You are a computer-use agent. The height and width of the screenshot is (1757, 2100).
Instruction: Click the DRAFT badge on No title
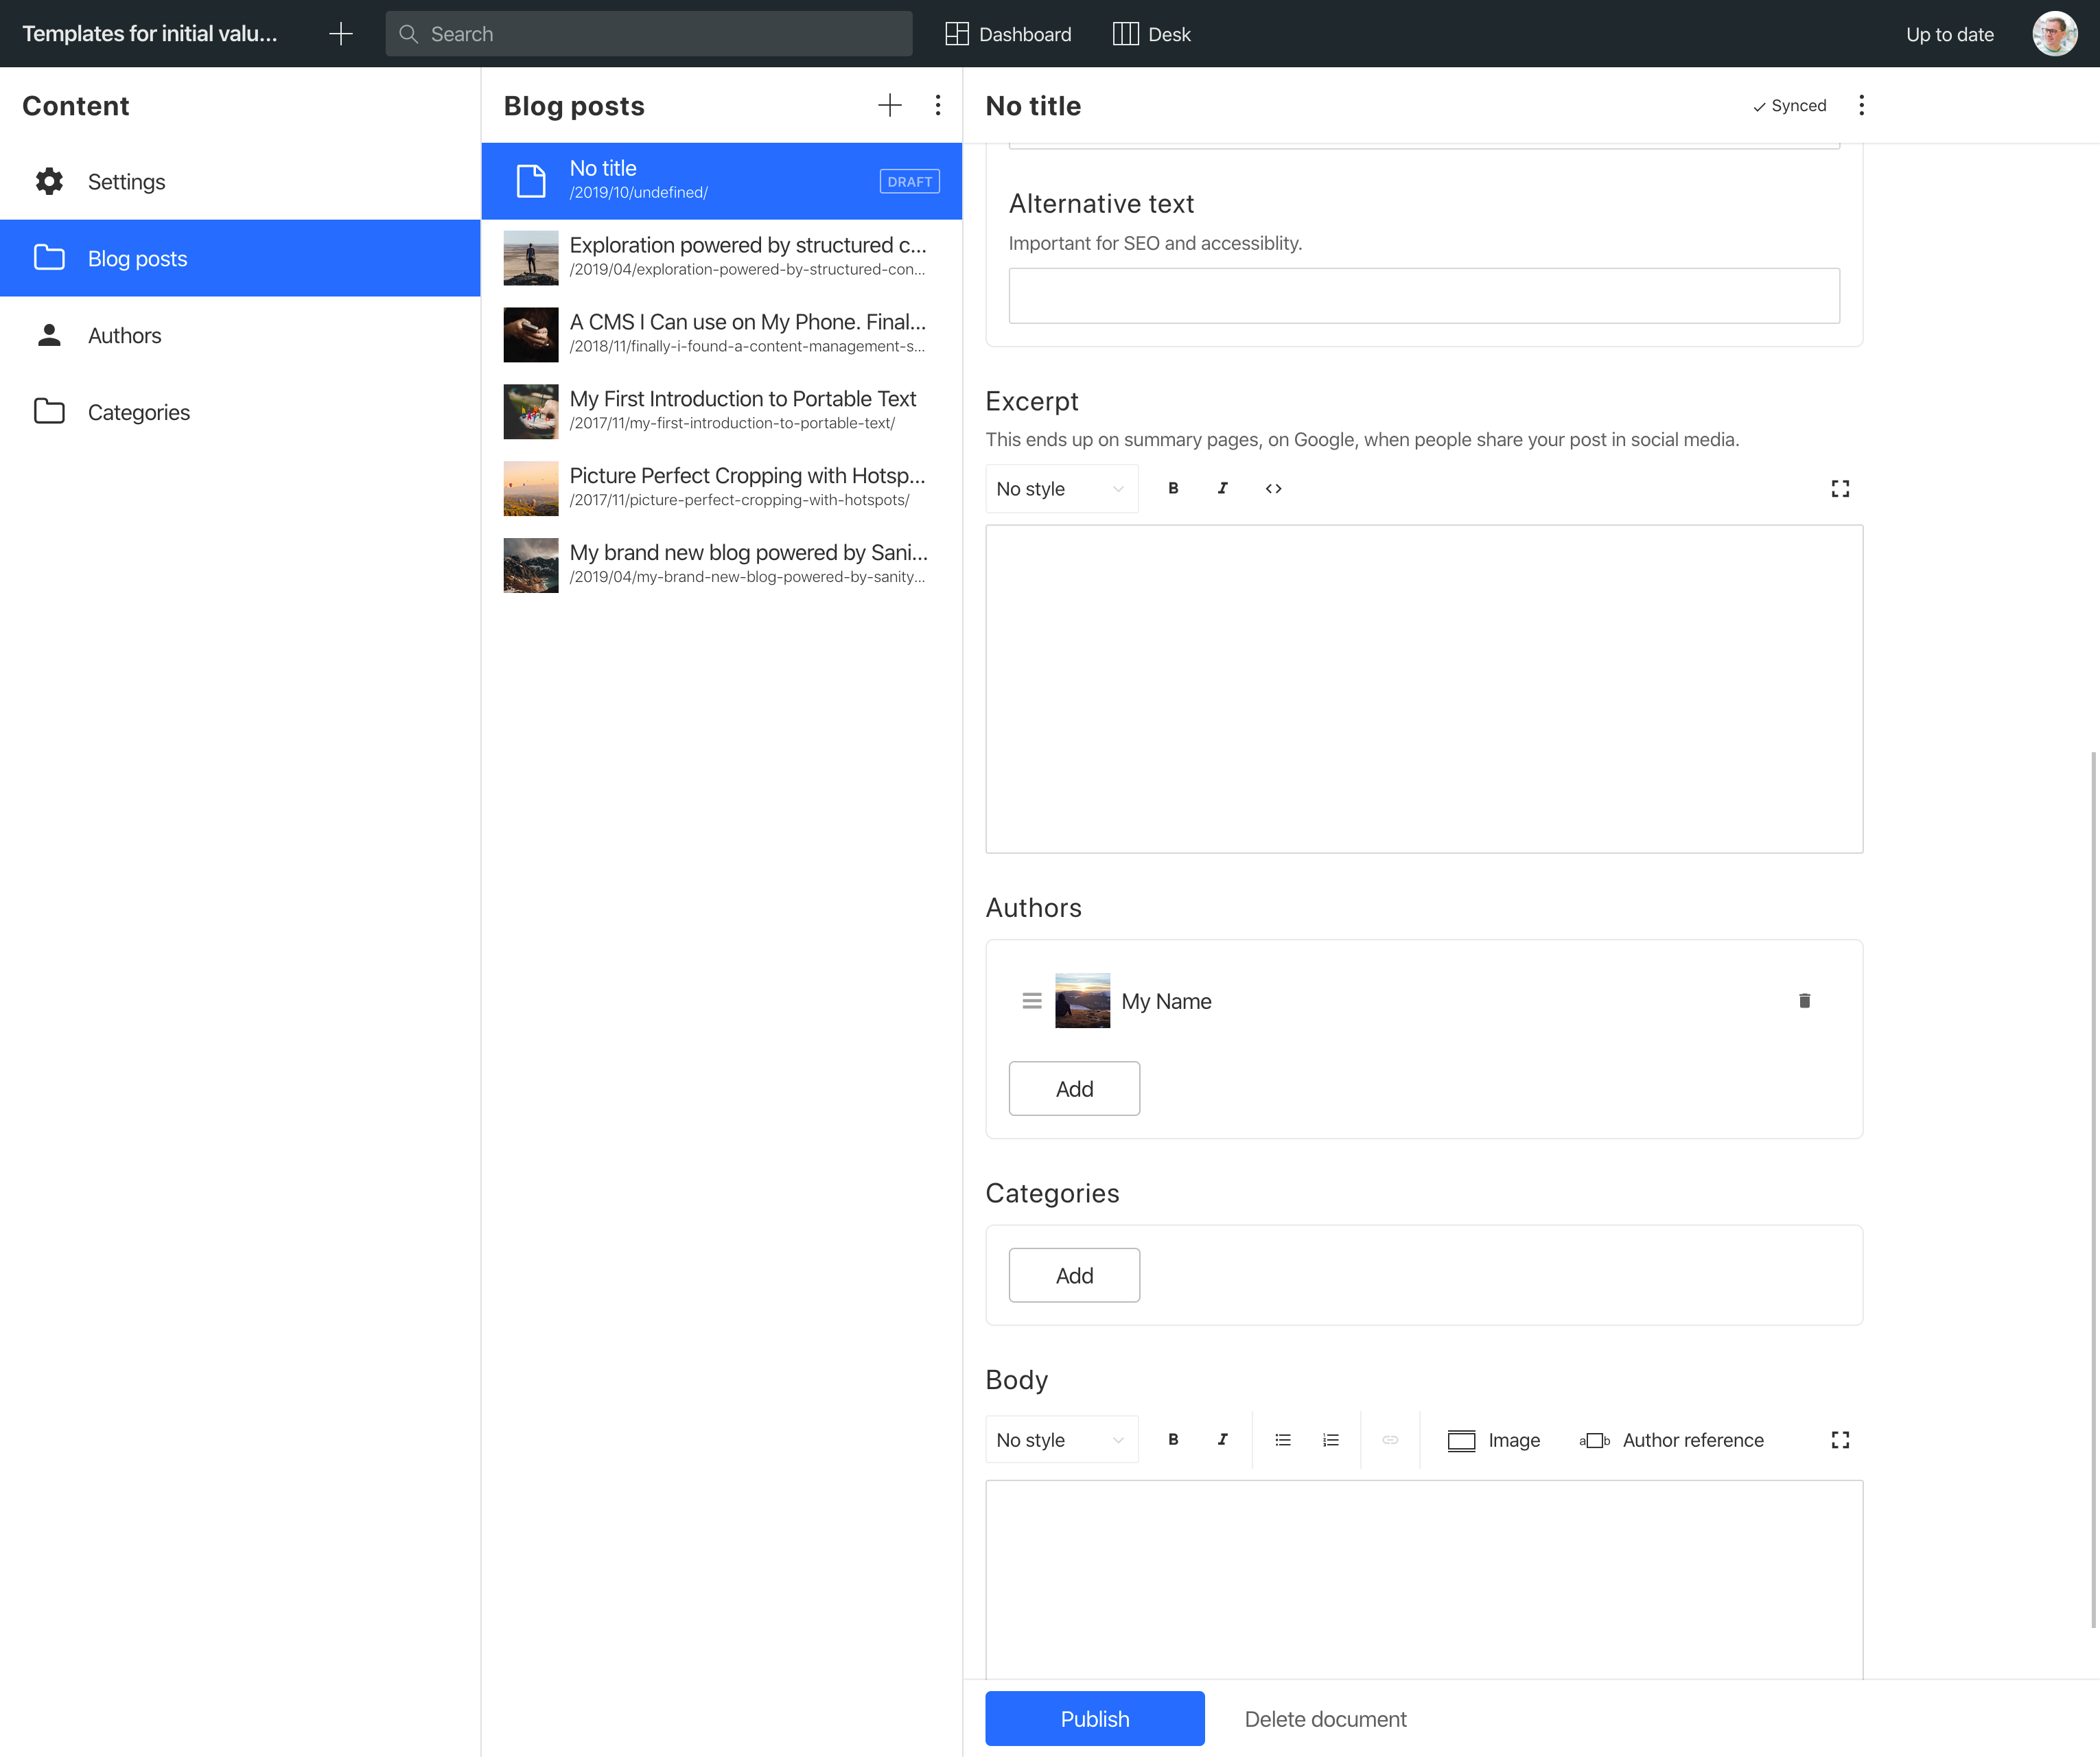pyautogui.click(x=909, y=181)
